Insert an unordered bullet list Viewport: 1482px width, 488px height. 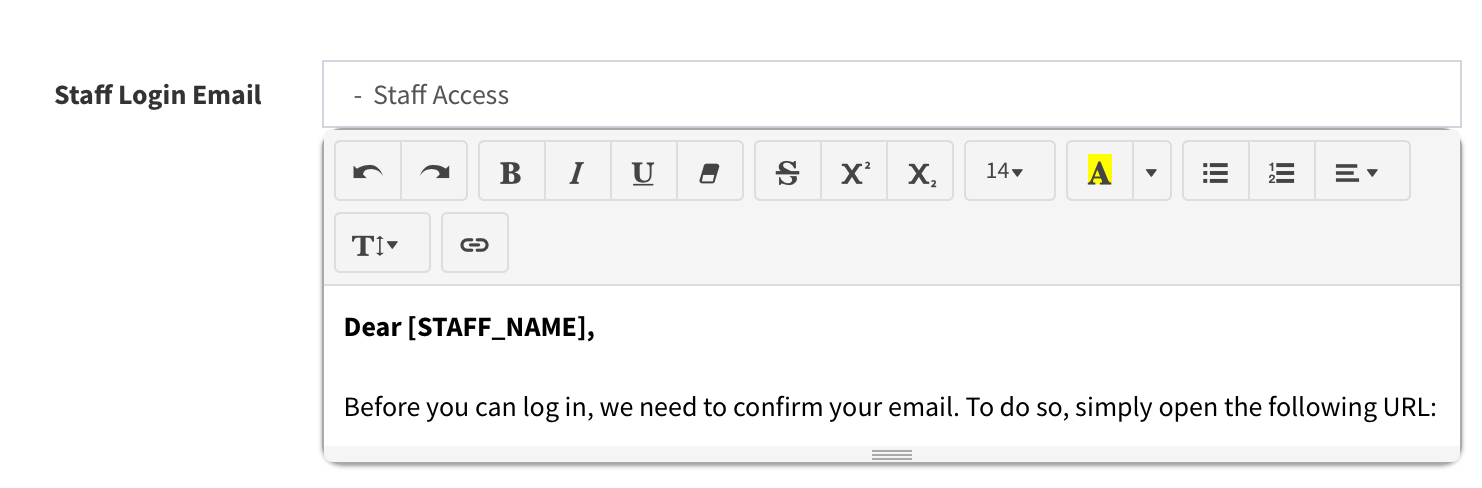tap(1215, 172)
